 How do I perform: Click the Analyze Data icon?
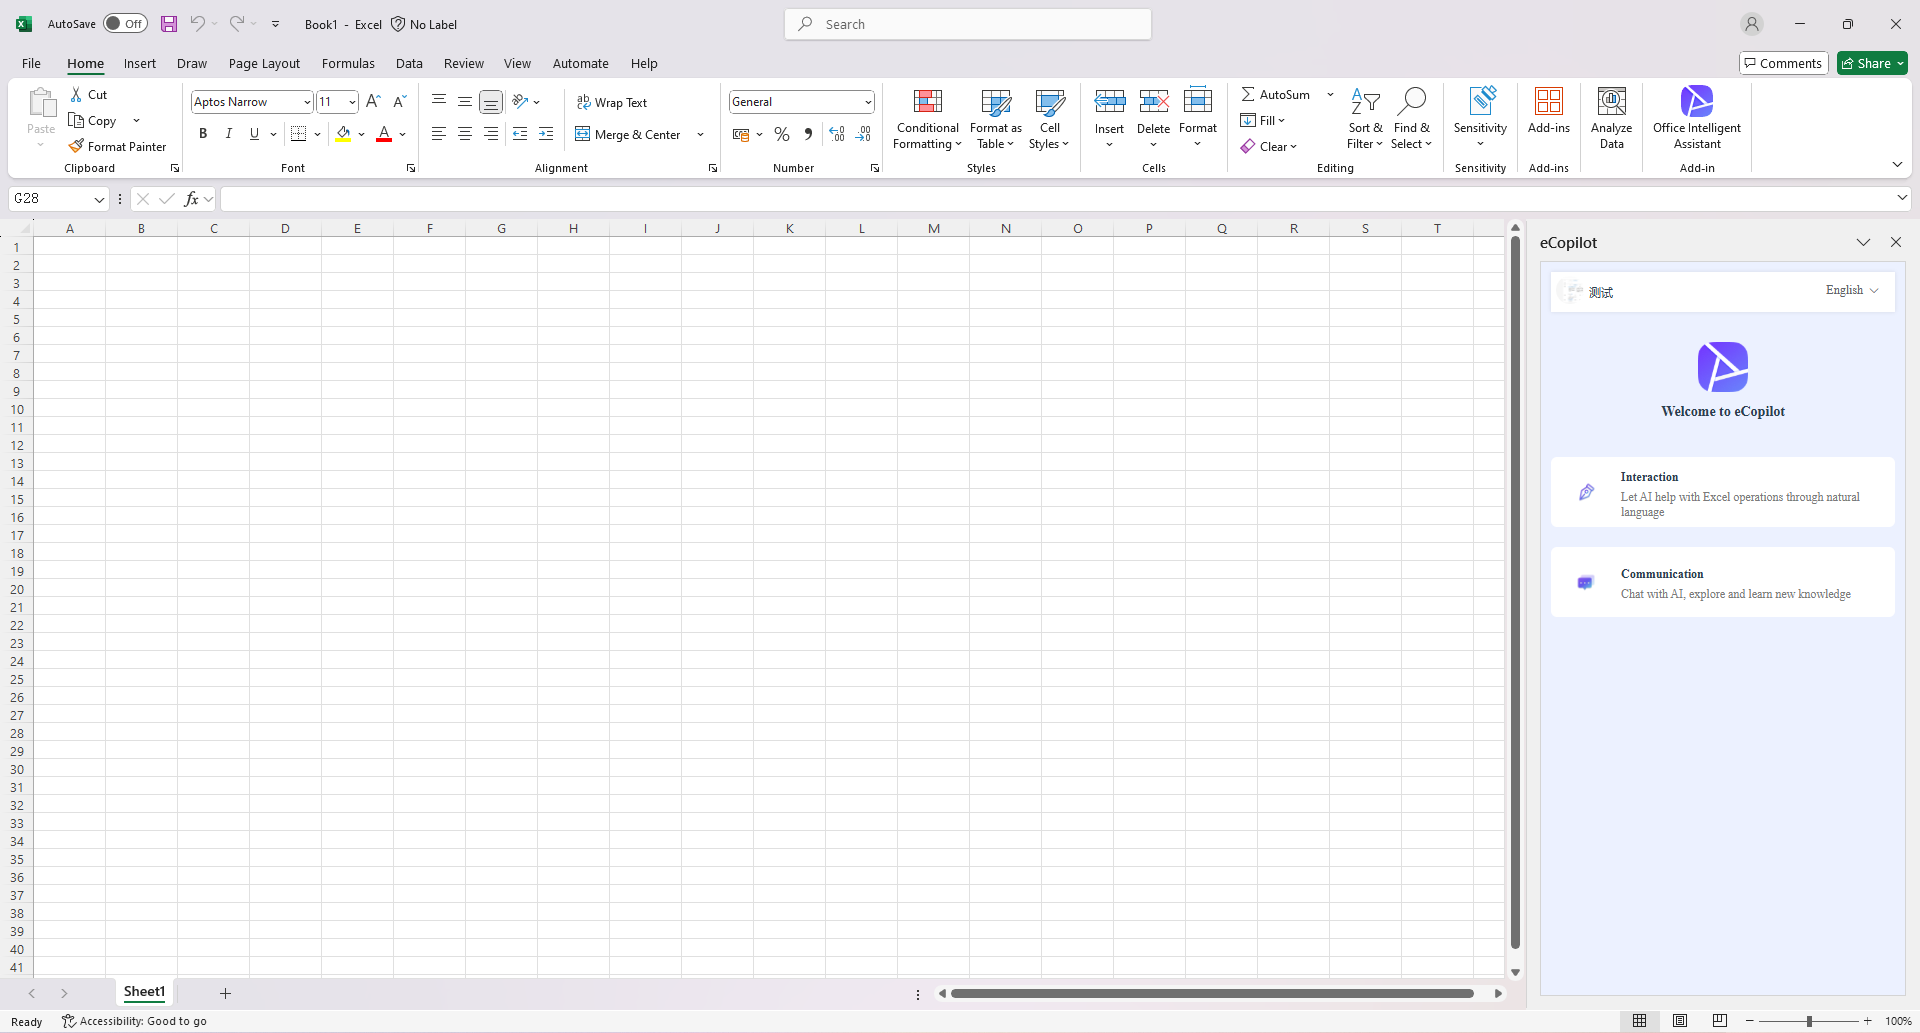pos(1611,117)
